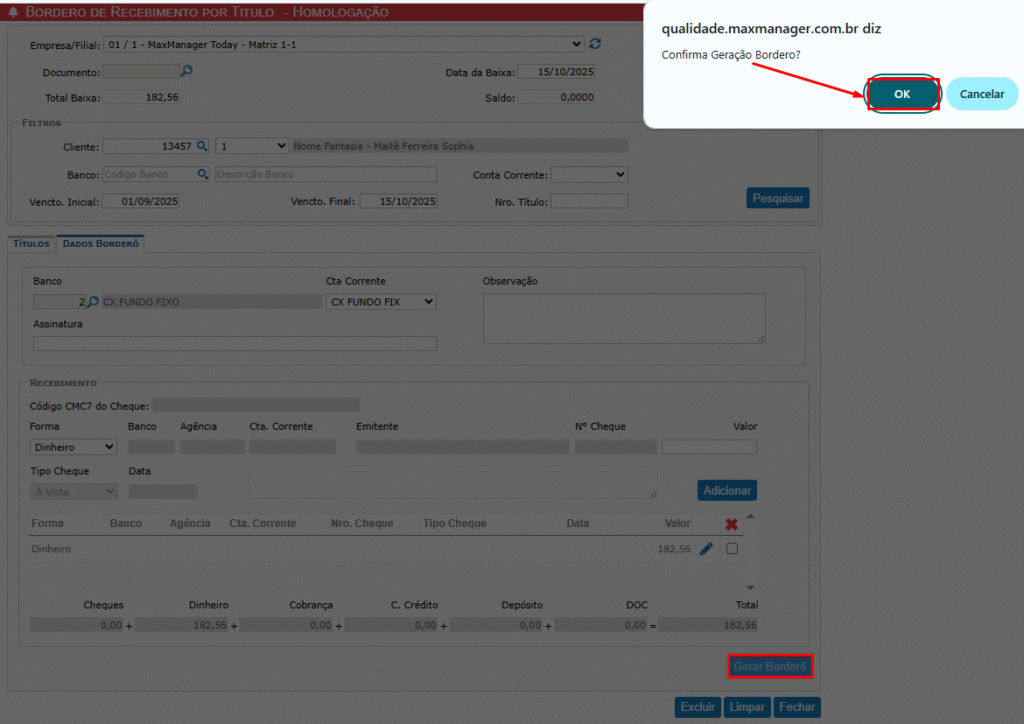Search bank via magnifier beside CX FUNDO FIXO
The height and width of the screenshot is (724, 1024).
pos(93,302)
